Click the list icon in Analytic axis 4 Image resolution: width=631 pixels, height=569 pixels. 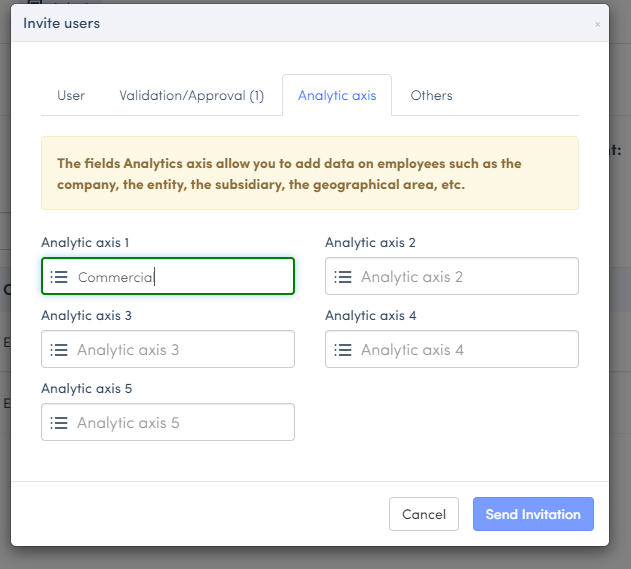coord(343,350)
